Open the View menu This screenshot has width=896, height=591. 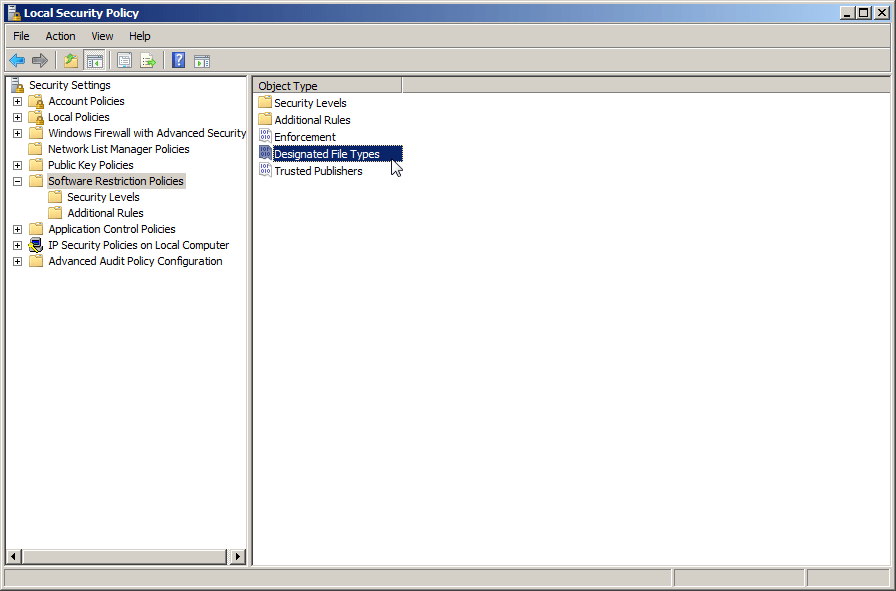coord(102,36)
